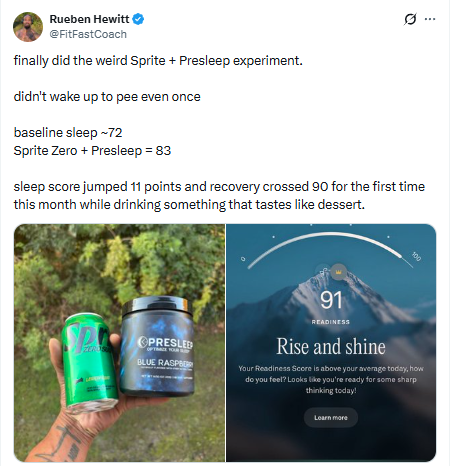Open the Grok explain-post icon
454x466 pixels.
(410, 19)
